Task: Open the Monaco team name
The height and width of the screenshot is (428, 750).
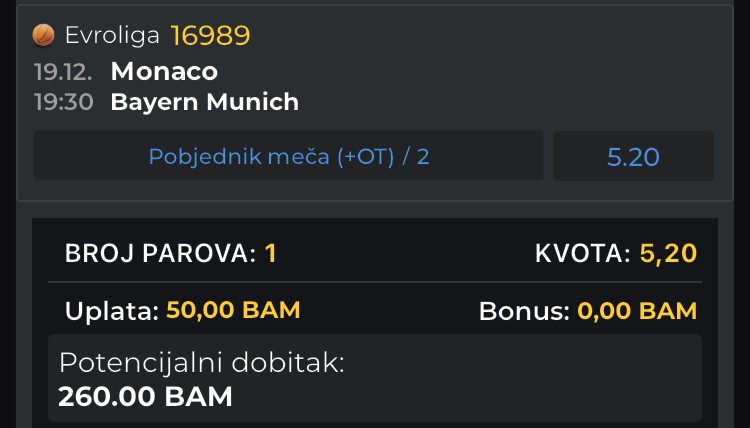Action: [x=164, y=72]
